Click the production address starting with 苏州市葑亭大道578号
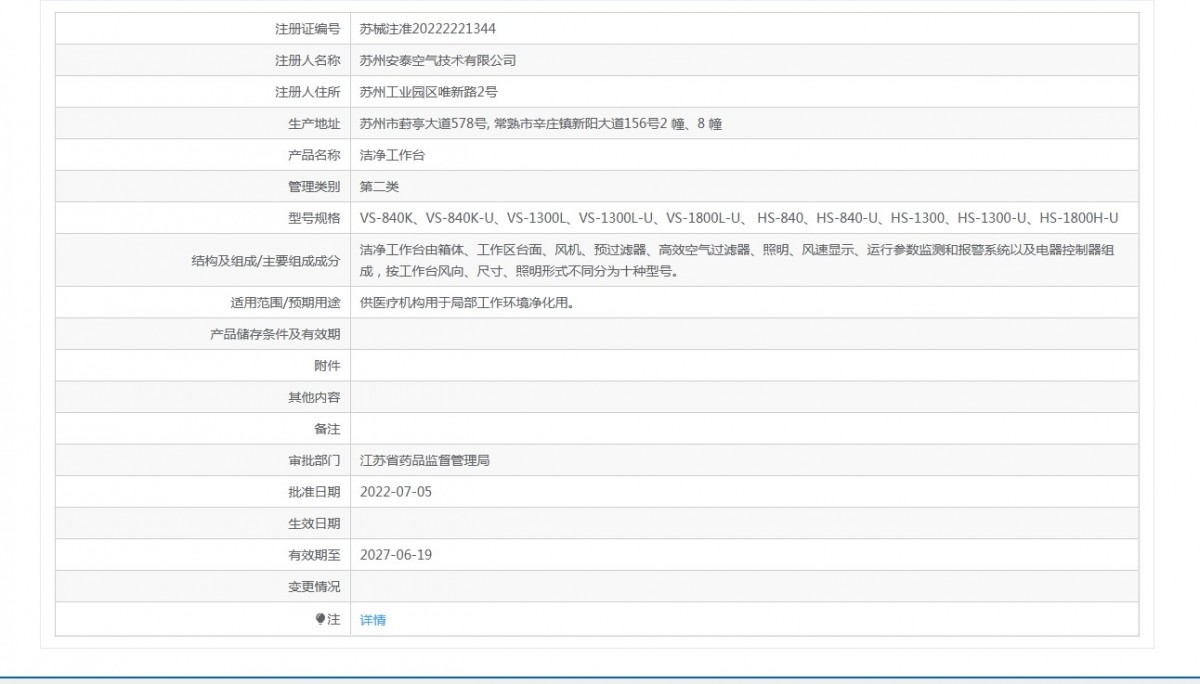 541,124
